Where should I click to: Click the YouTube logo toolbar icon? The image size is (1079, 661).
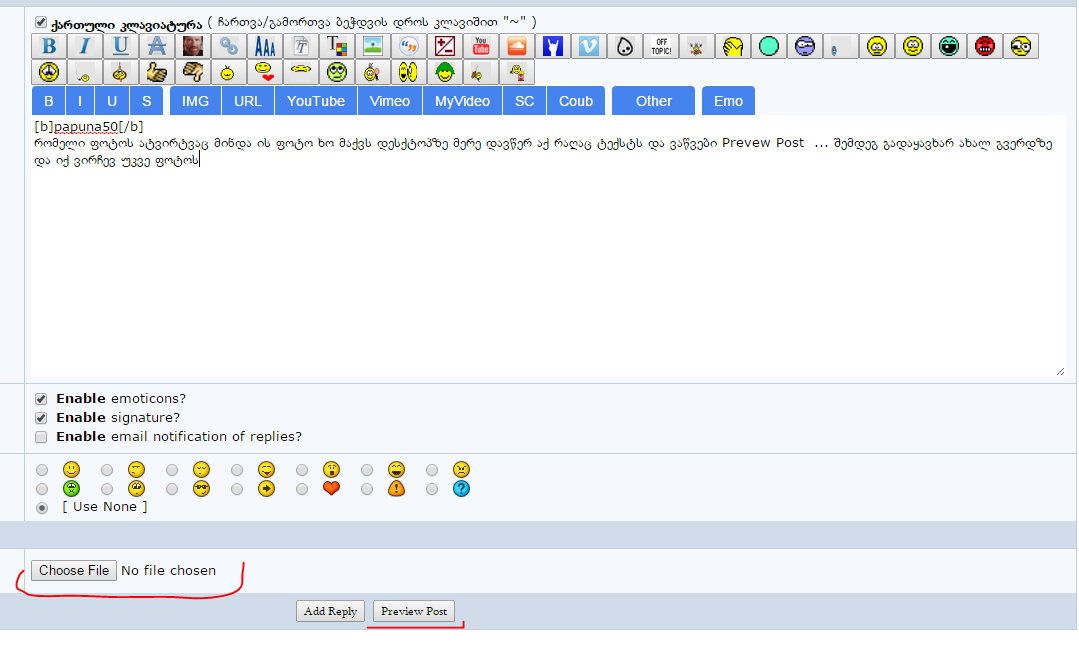480,46
